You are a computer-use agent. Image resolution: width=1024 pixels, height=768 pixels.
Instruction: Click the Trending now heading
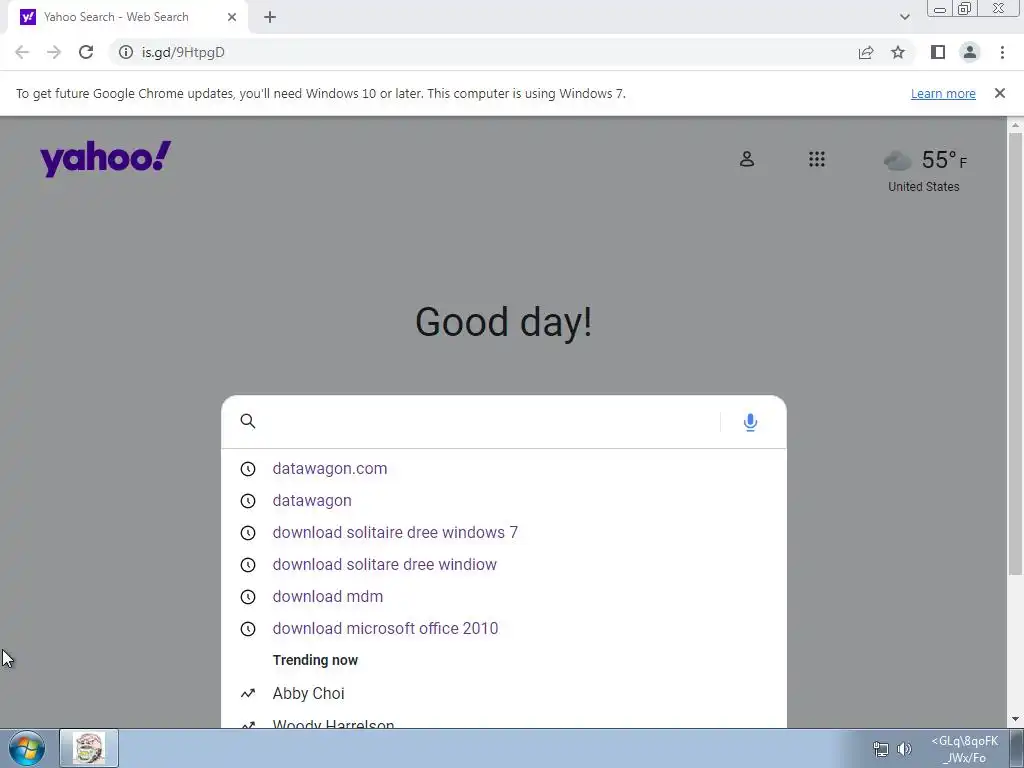pyautogui.click(x=315, y=660)
